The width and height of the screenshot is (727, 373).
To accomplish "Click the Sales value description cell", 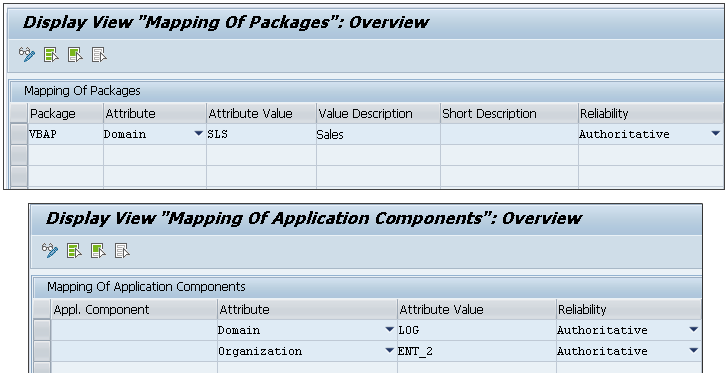I will tap(378, 134).
